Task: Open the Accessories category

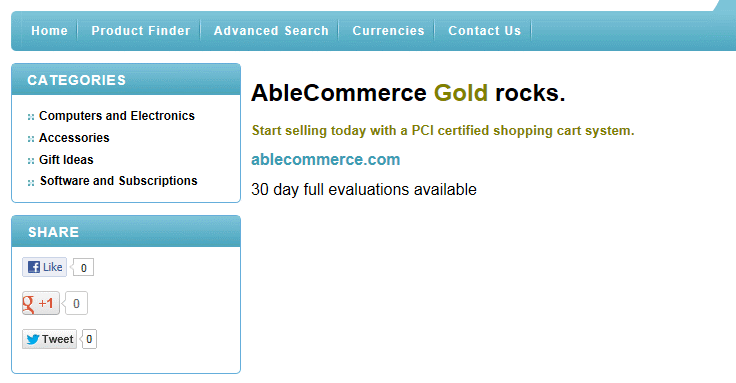Action: (74, 138)
